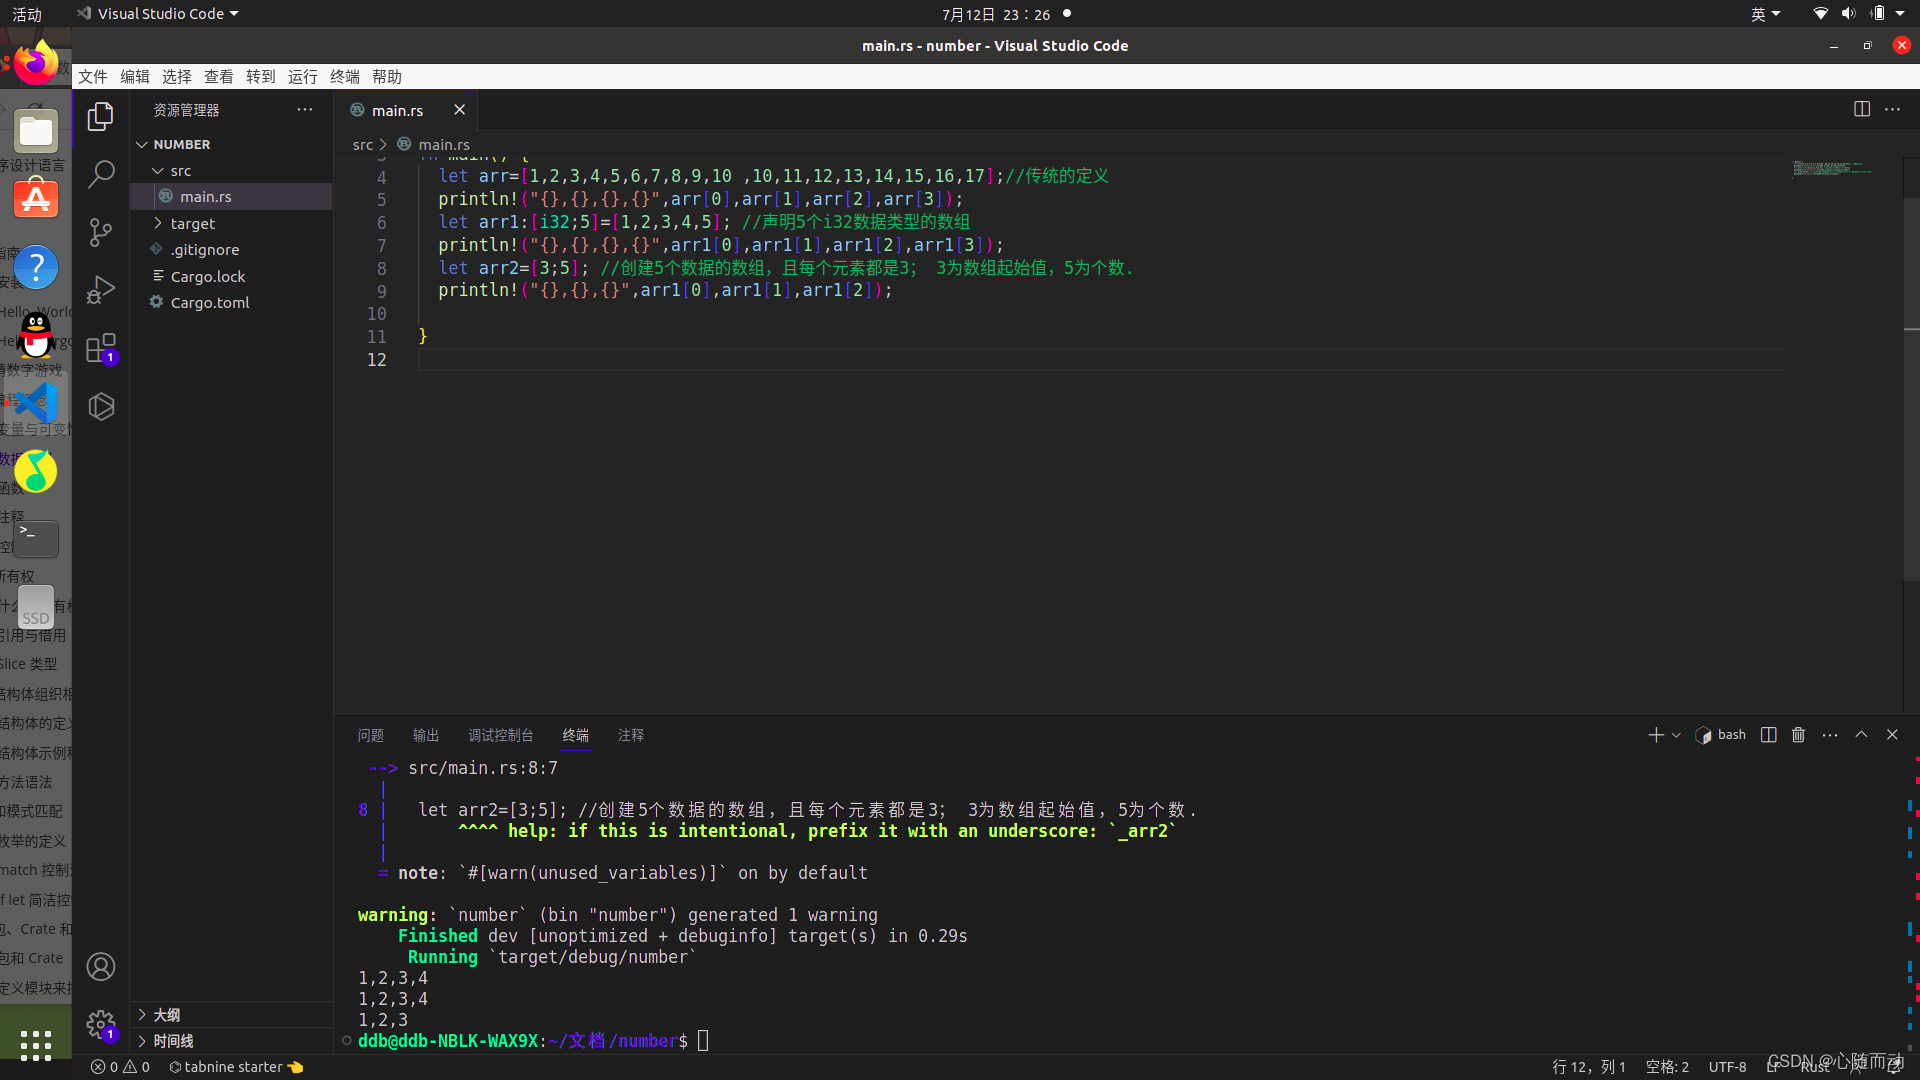Open Explorer panel more actions ellipsis
This screenshot has height=1080, width=1920.
click(305, 109)
